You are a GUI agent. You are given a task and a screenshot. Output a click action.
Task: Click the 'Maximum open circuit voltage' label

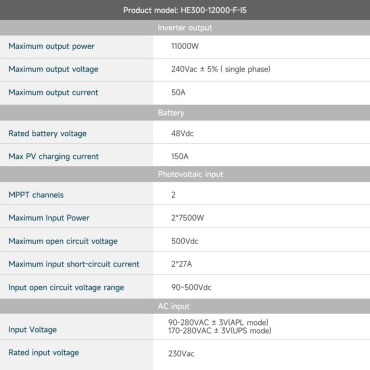point(63,241)
